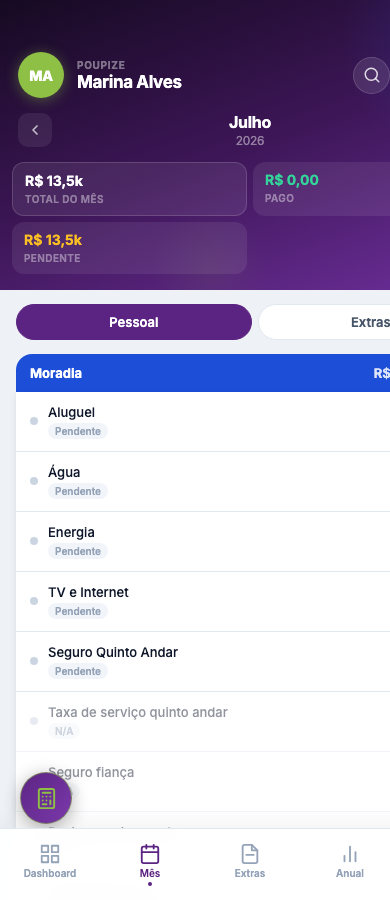The image size is (390, 900).
Task: Toggle status dot for Aluguel
Action: point(34,421)
